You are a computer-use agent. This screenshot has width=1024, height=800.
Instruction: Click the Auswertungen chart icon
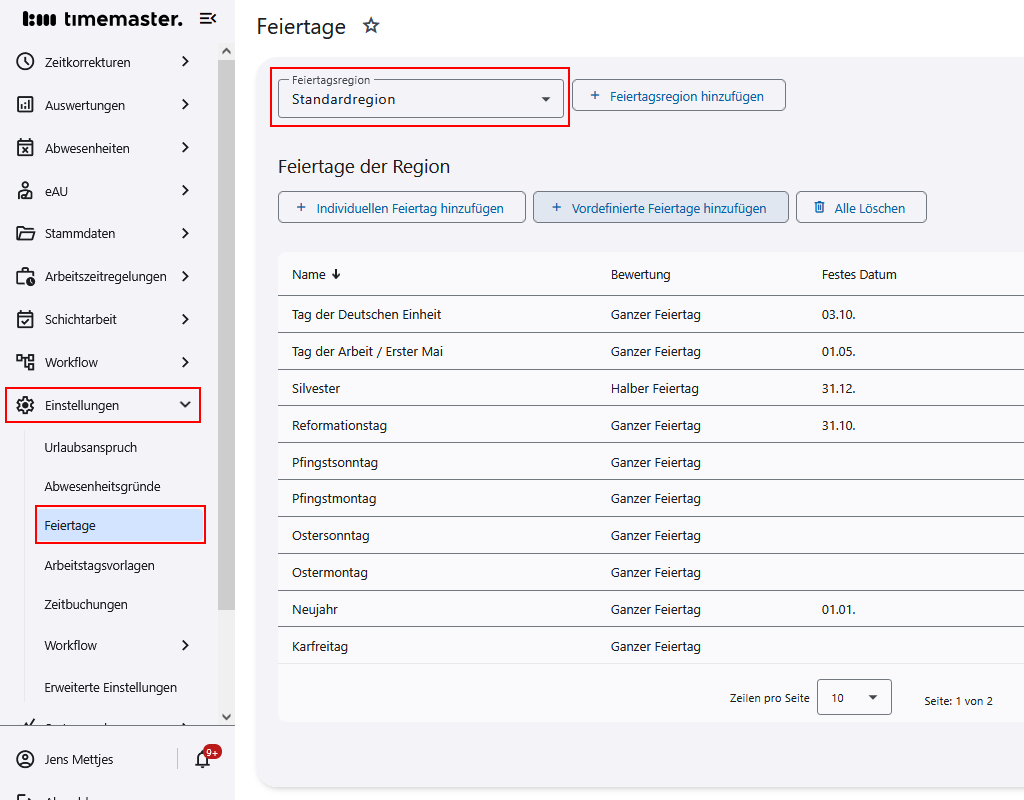coord(26,105)
